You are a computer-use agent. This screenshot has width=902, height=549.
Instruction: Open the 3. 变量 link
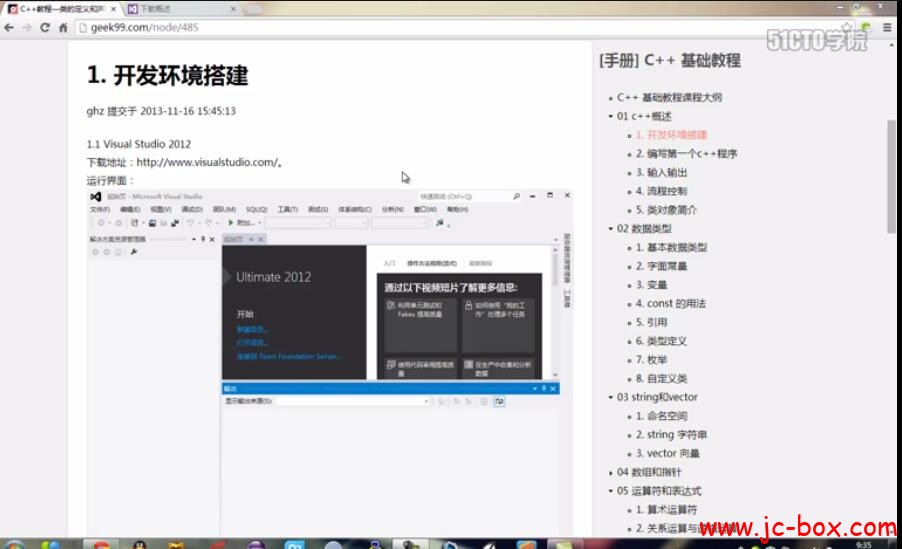651,285
